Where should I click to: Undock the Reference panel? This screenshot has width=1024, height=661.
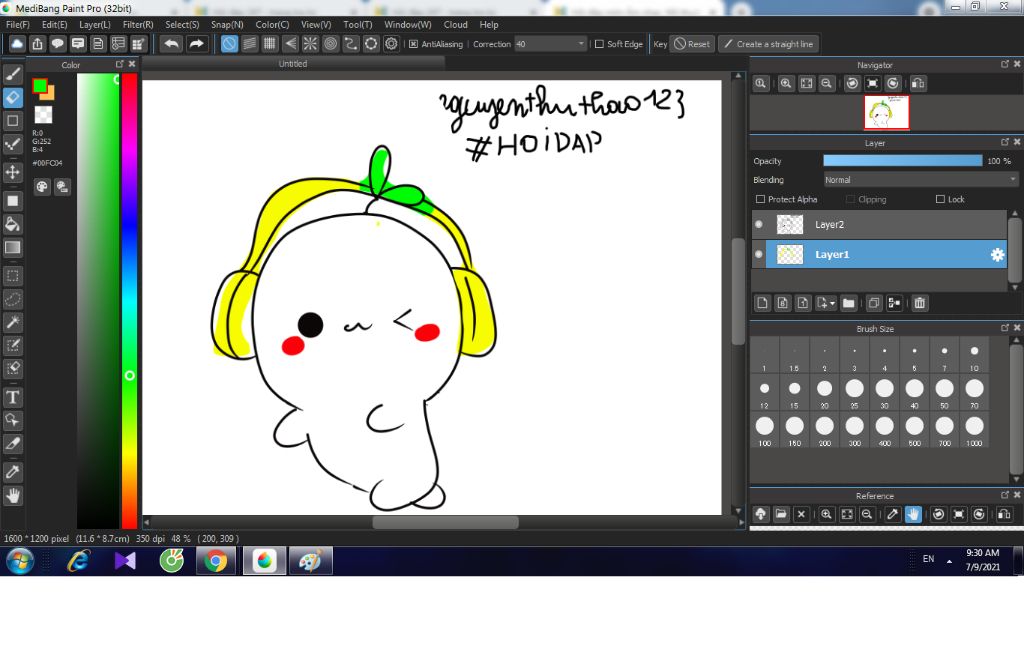[1005, 495]
